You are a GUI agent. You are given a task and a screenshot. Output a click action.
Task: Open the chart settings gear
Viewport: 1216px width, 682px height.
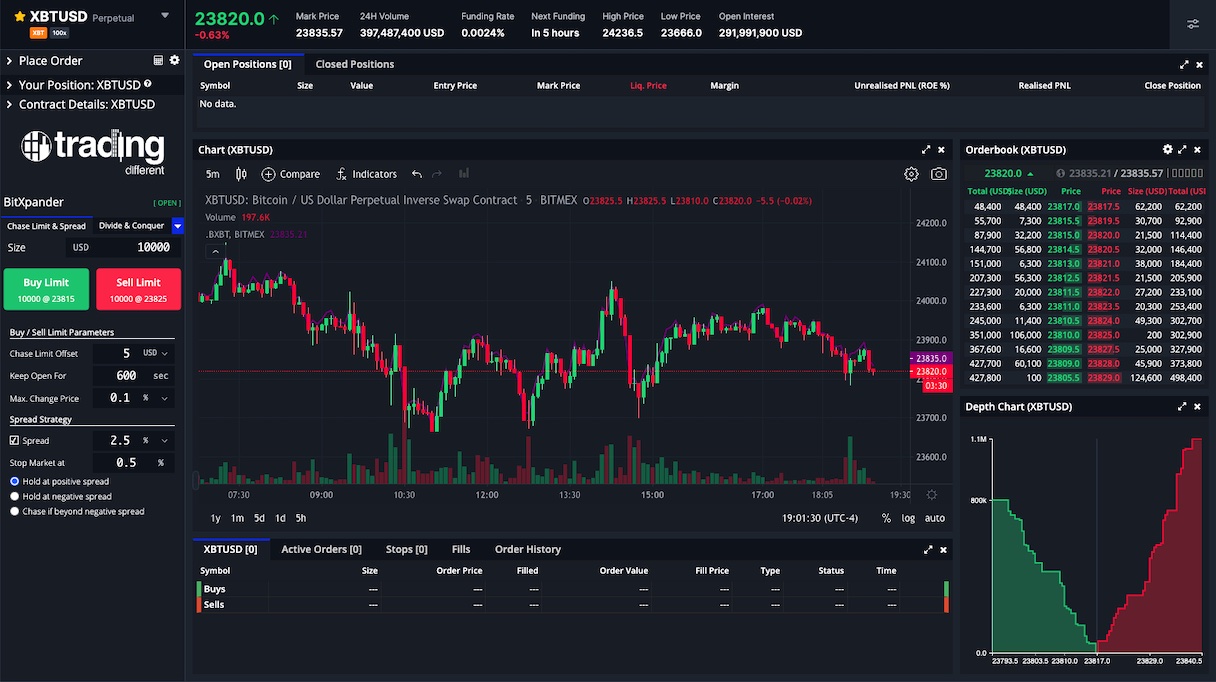tap(911, 173)
